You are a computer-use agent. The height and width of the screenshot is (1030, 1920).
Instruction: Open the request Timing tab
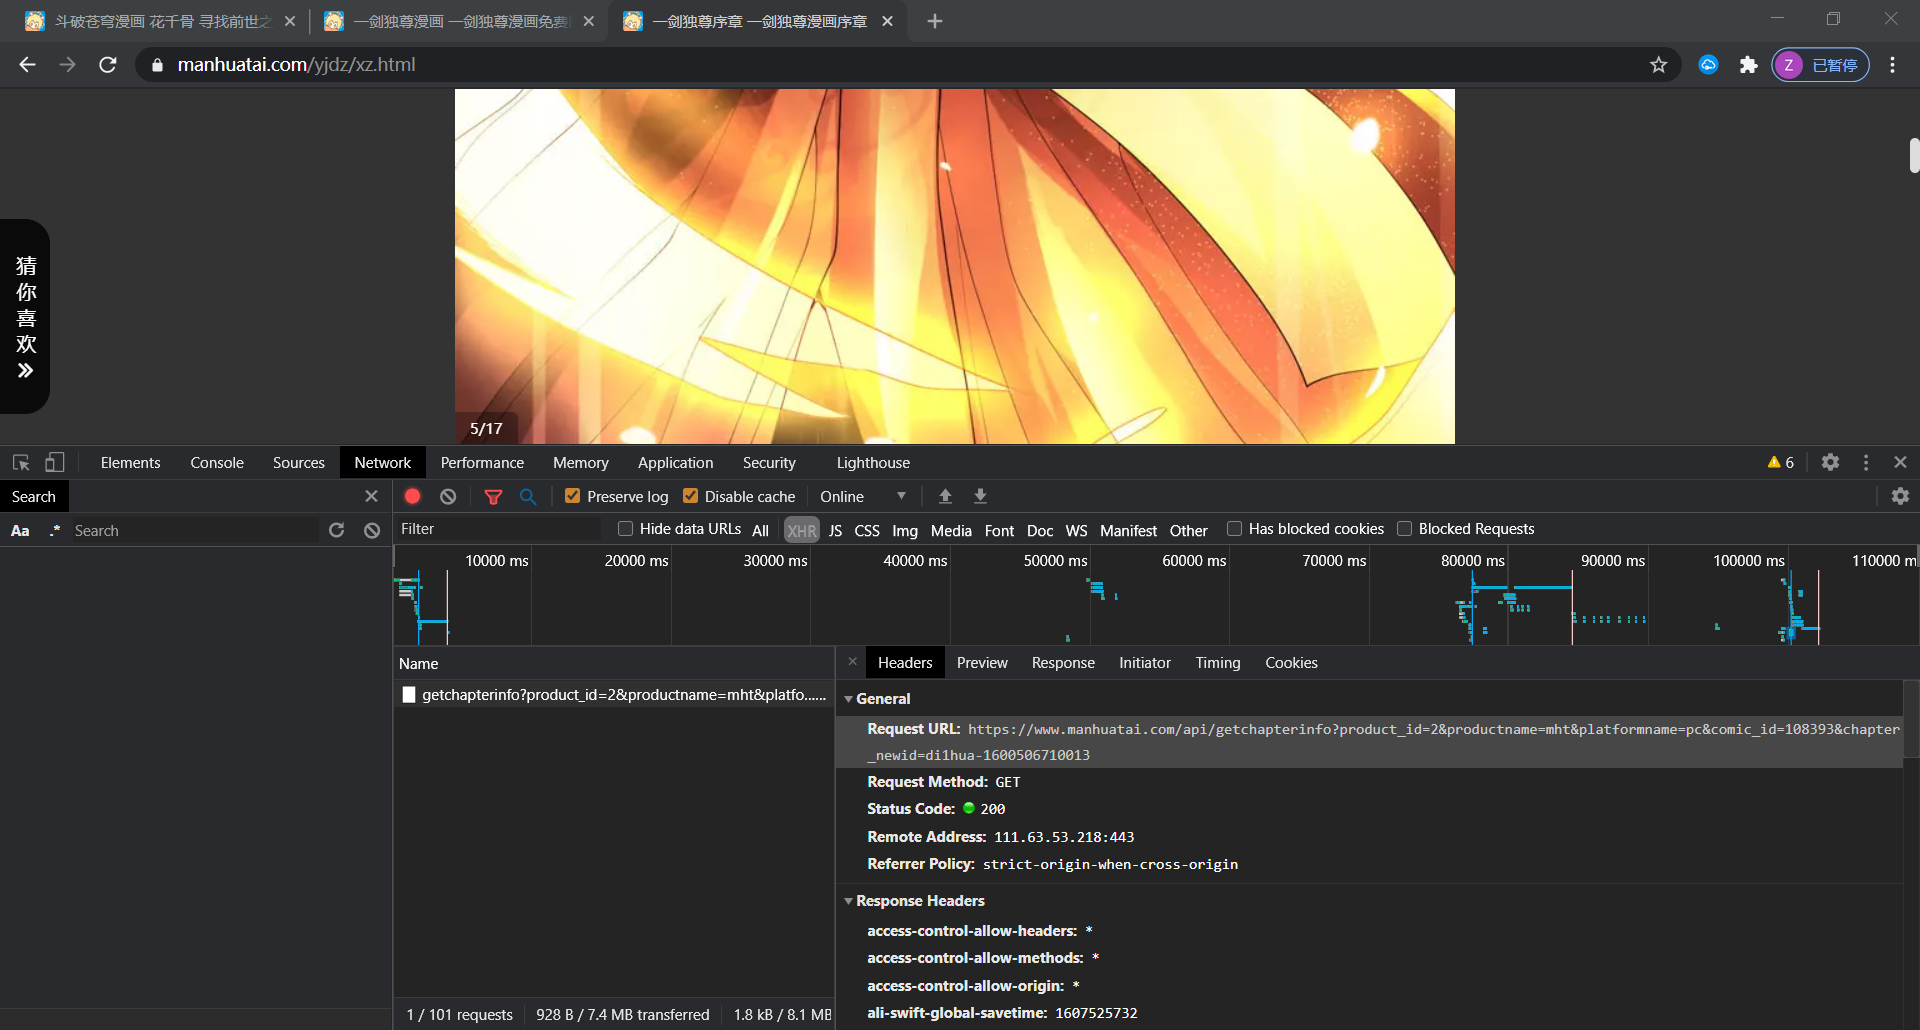[x=1218, y=662]
